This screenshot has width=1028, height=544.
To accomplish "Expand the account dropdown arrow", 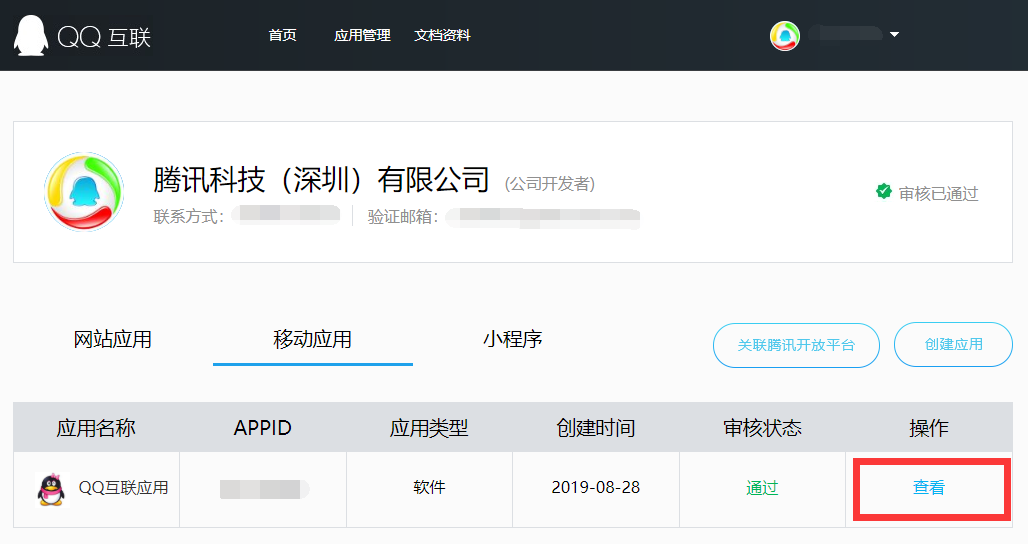I will [x=894, y=34].
